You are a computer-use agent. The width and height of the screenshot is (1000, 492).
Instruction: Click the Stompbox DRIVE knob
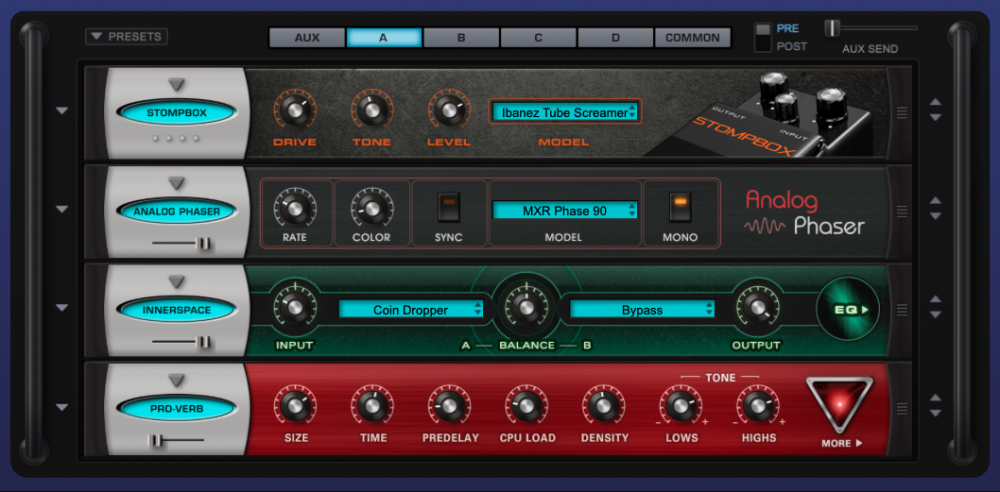pyautogui.click(x=295, y=110)
